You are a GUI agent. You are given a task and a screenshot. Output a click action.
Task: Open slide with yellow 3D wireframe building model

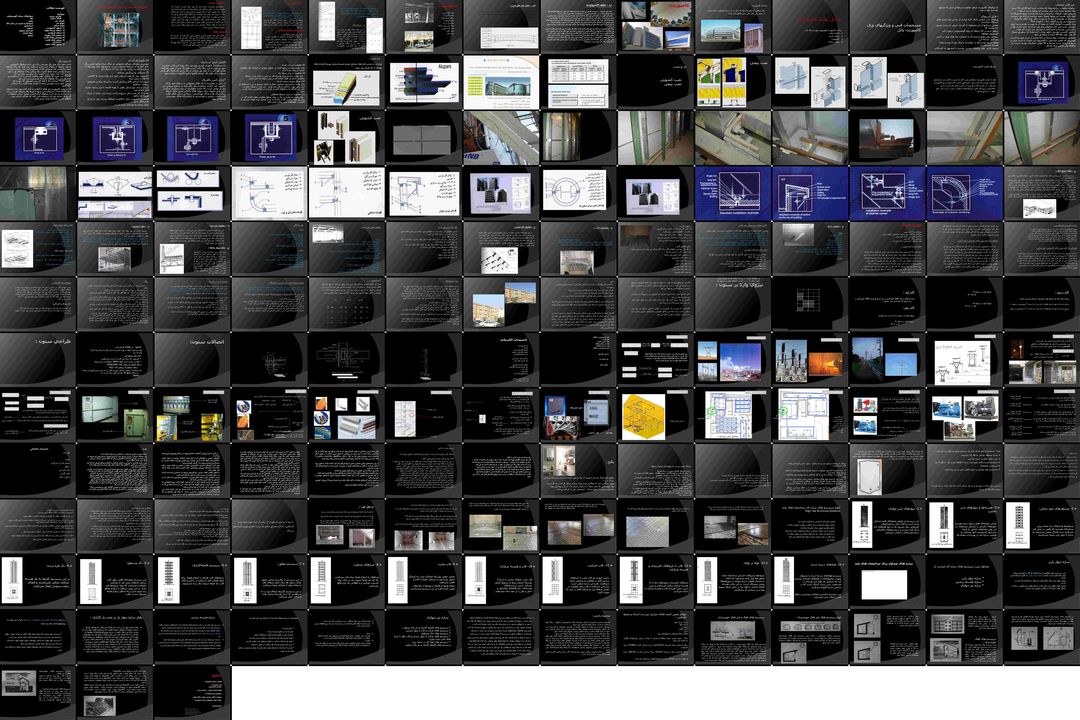click(x=655, y=415)
